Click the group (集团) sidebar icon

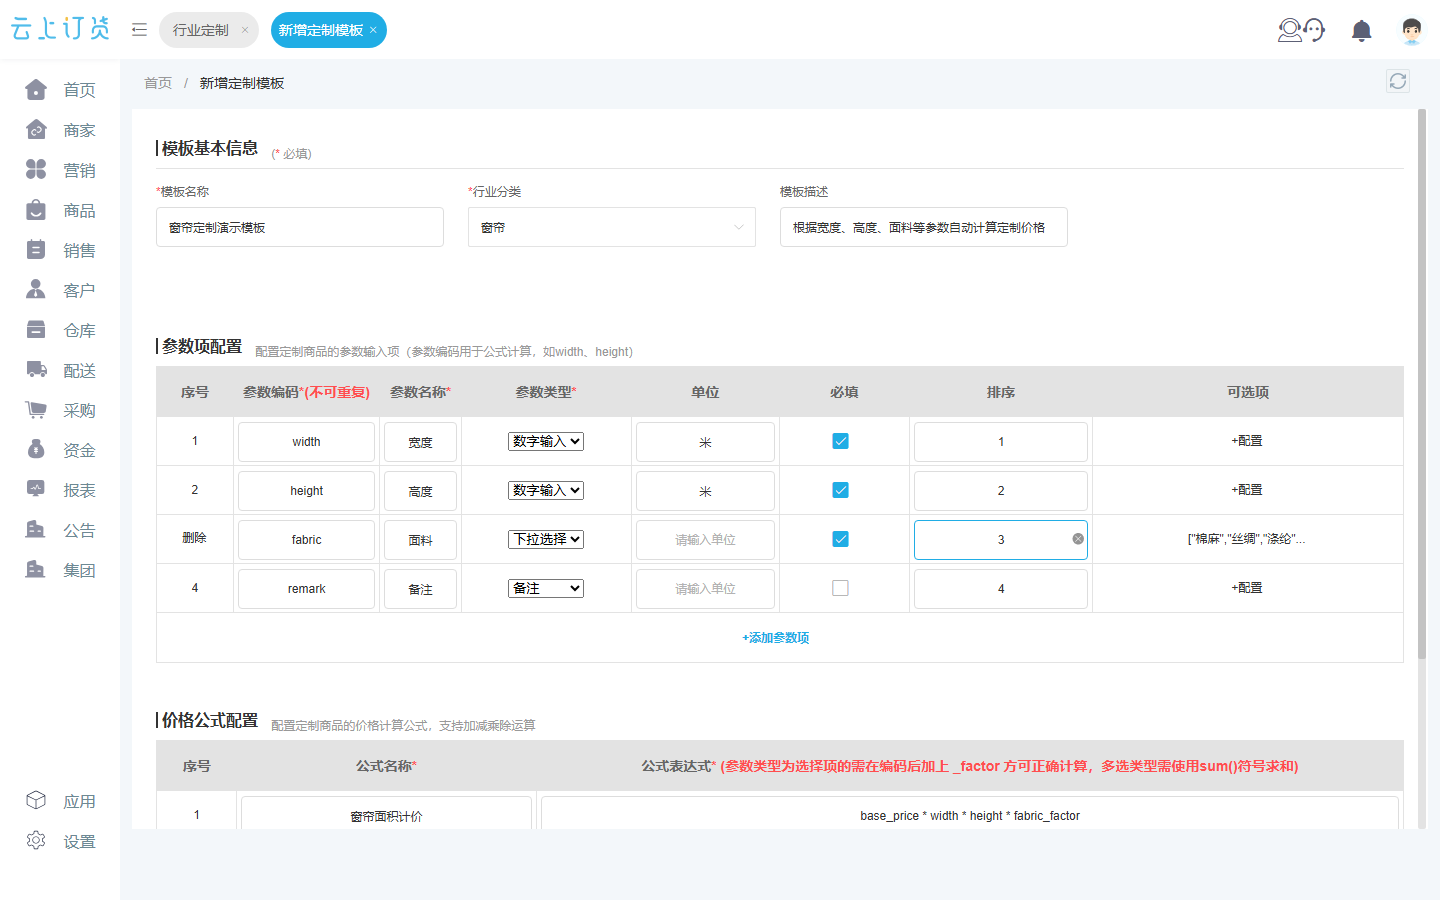click(x=36, y=570)
